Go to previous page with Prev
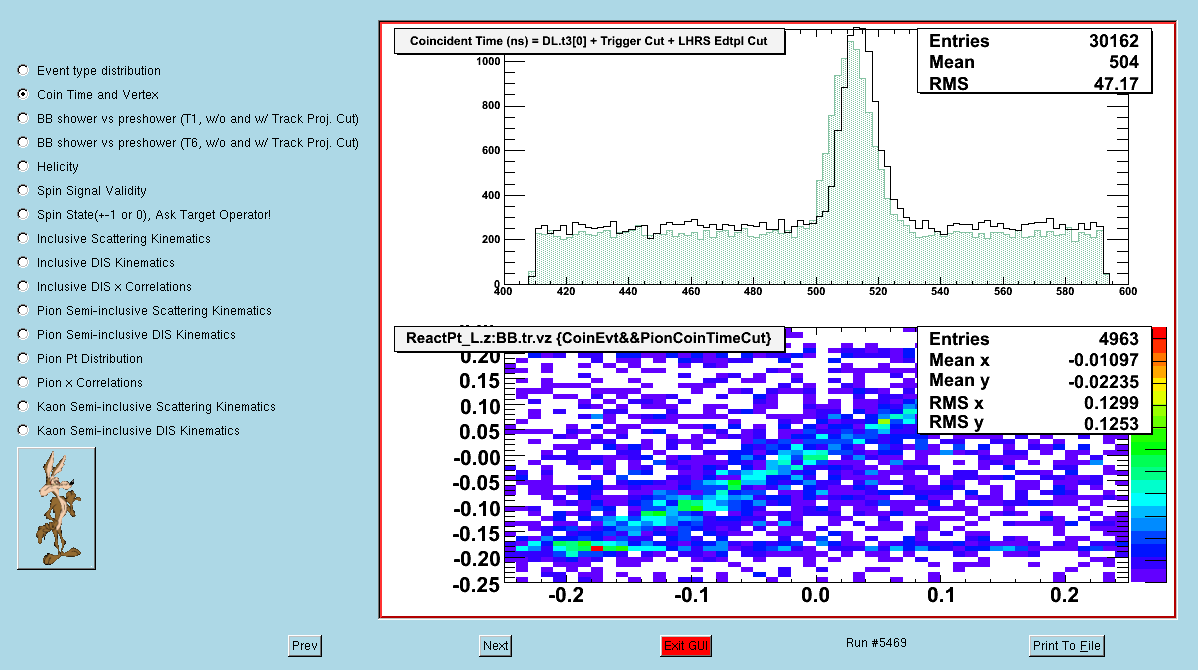1198x670 pixels. click(305, 646)
